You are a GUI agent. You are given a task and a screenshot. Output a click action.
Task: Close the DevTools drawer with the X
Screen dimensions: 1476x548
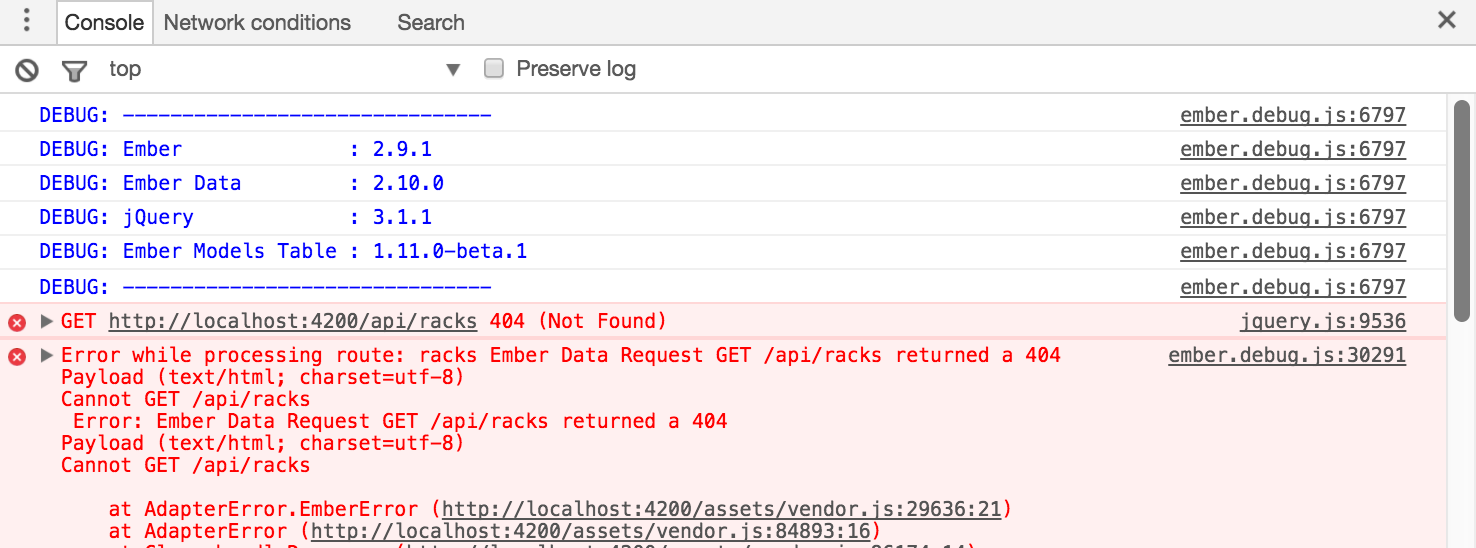(x=1446, y=20)
